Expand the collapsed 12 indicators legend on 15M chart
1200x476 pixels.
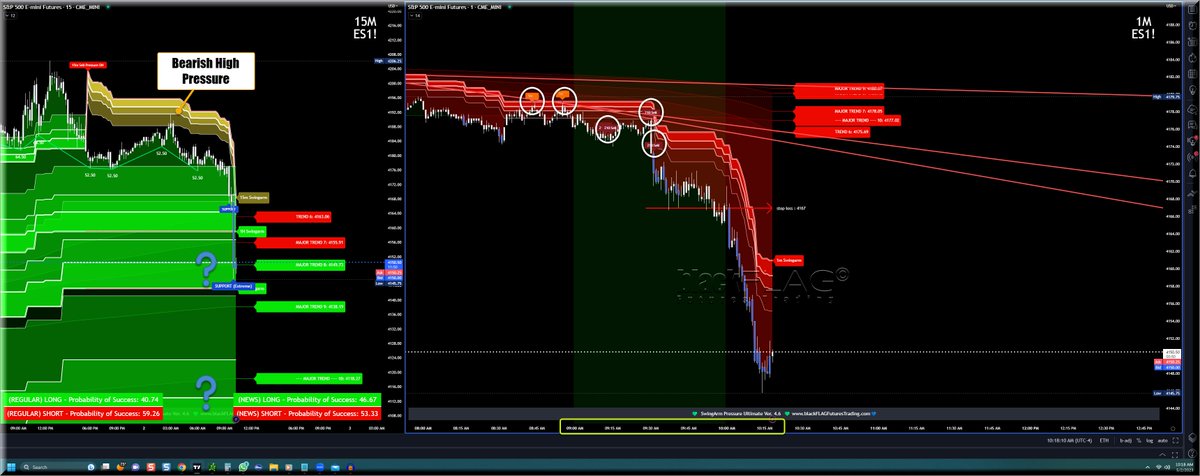coord(10,15)
